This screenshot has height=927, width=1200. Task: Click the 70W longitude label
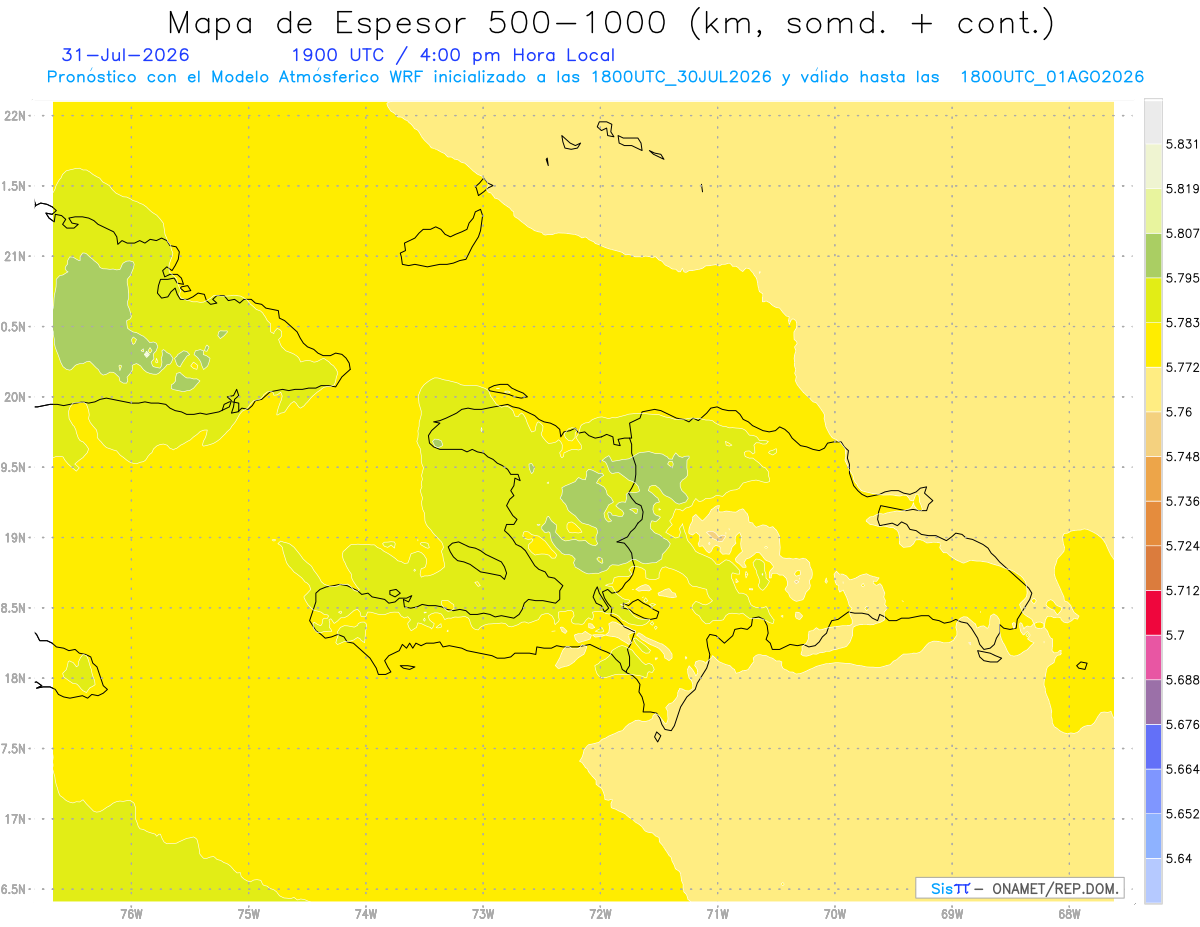click(834, 914)
